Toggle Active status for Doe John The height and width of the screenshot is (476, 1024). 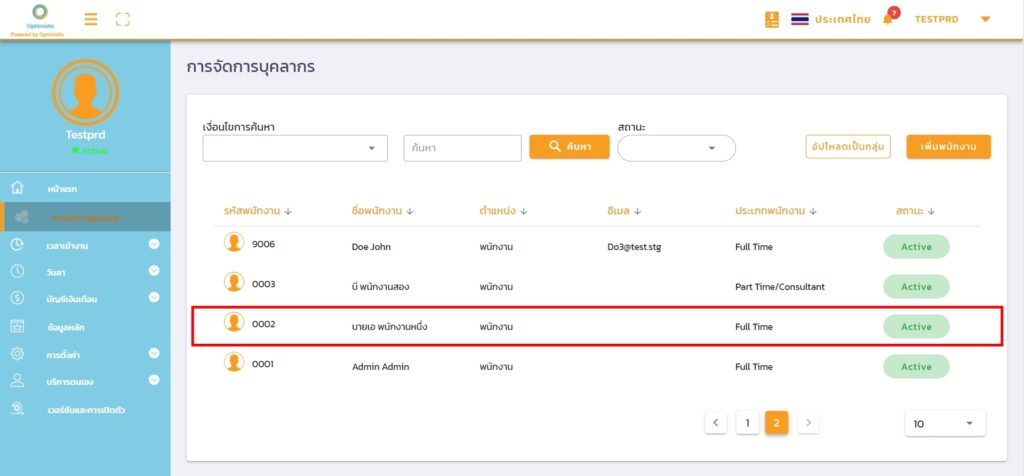pos(915,247)
